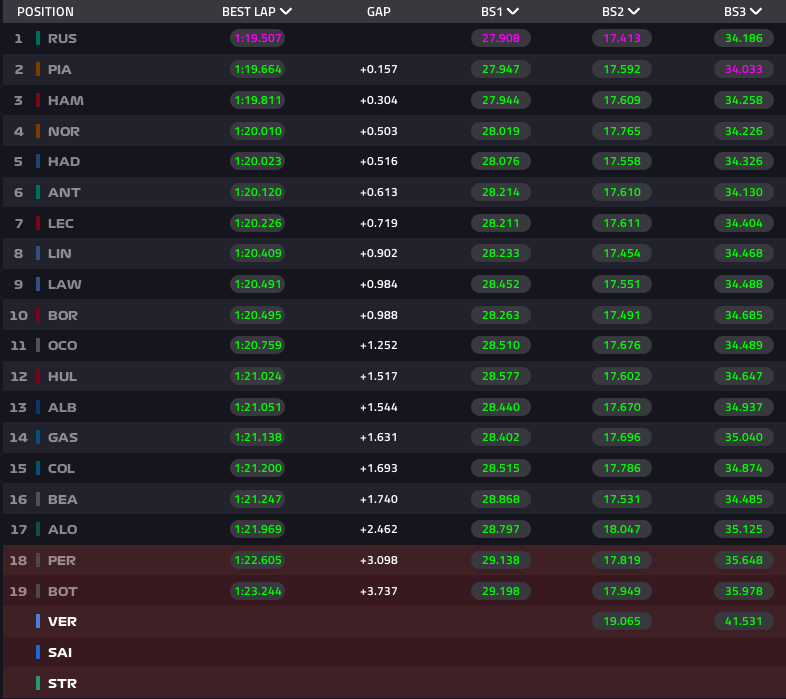This screenshot has height=699, width=786.
Task: Click RUS's purple best lap 1:19.507
Action: [257, 39]
